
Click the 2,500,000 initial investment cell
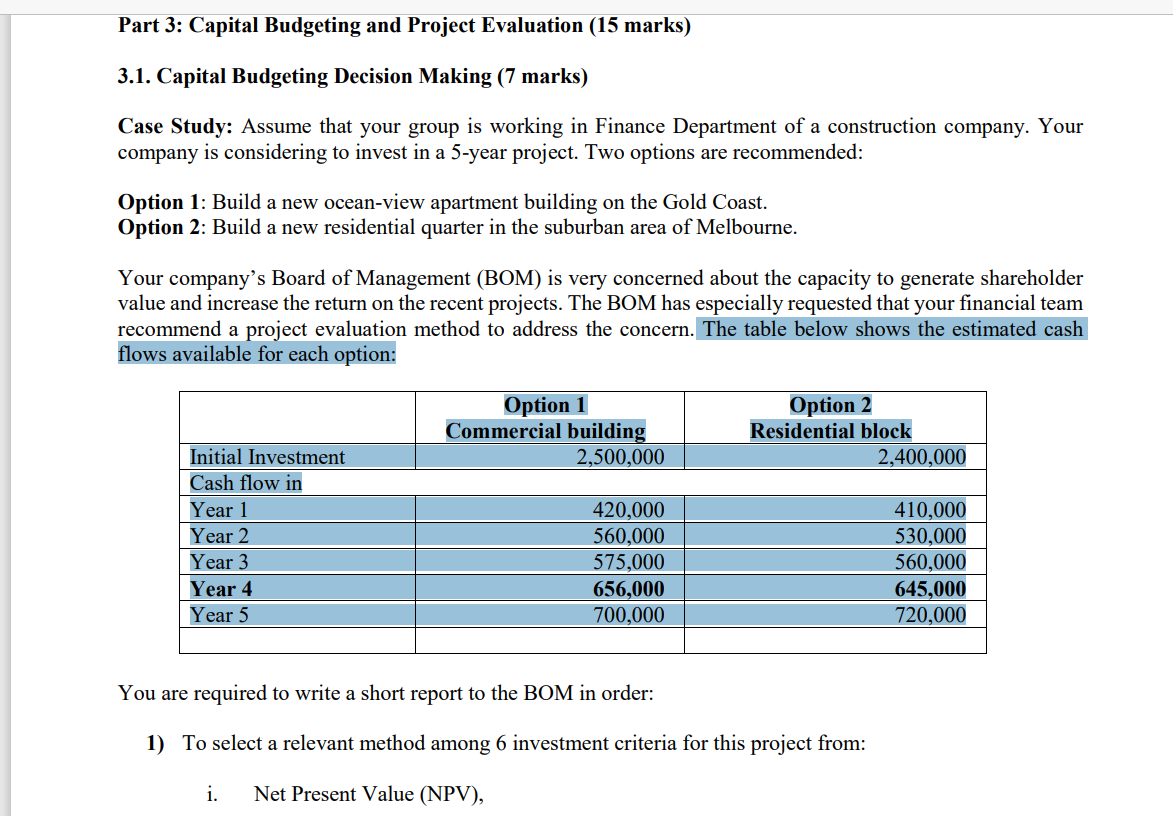(x=620, y=457)
